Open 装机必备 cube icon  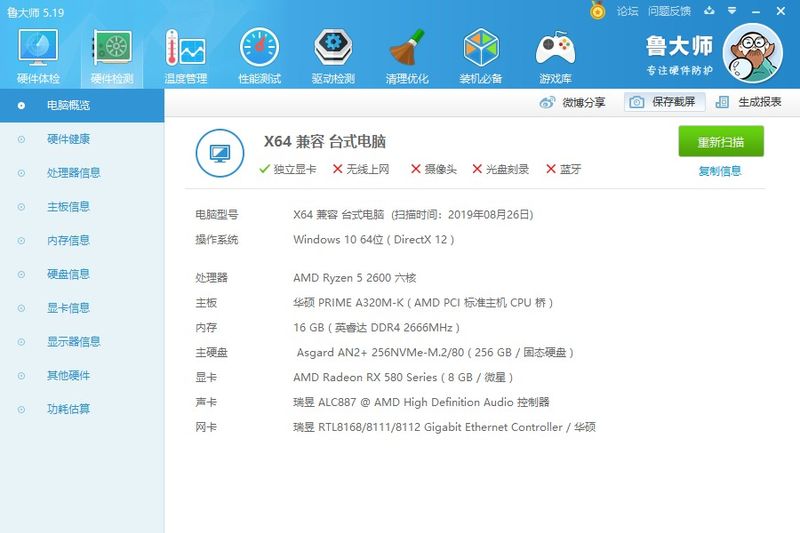[481, 47]
